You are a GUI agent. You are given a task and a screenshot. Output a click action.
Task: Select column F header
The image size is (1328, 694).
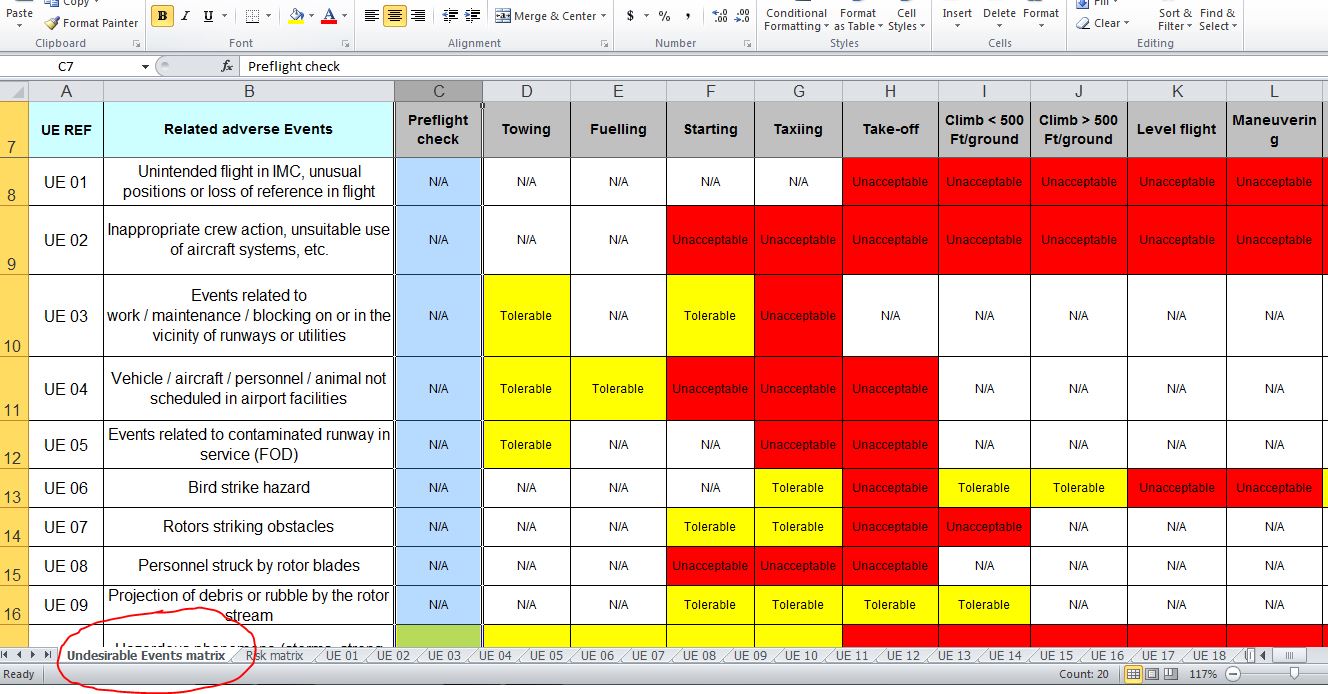(x=710, y=92)
